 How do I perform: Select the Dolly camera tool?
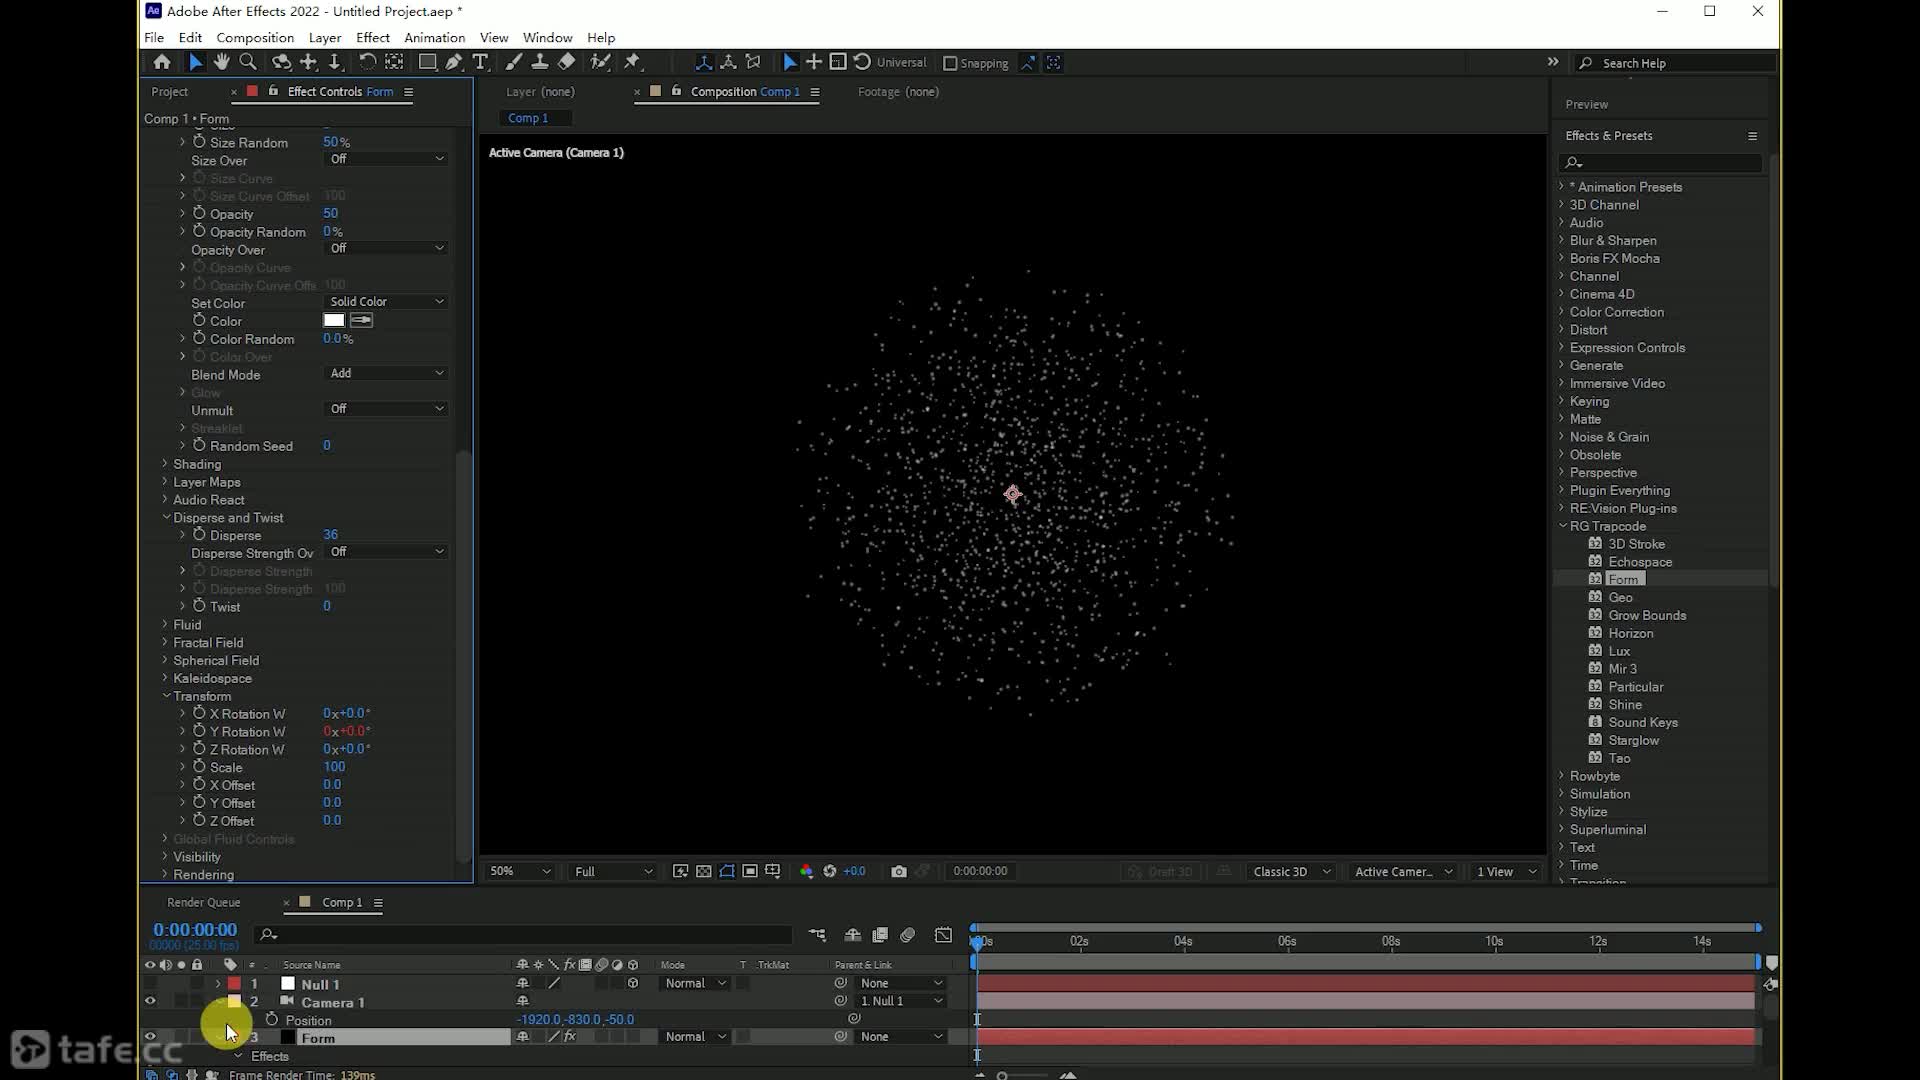click(x=334, y=62)
